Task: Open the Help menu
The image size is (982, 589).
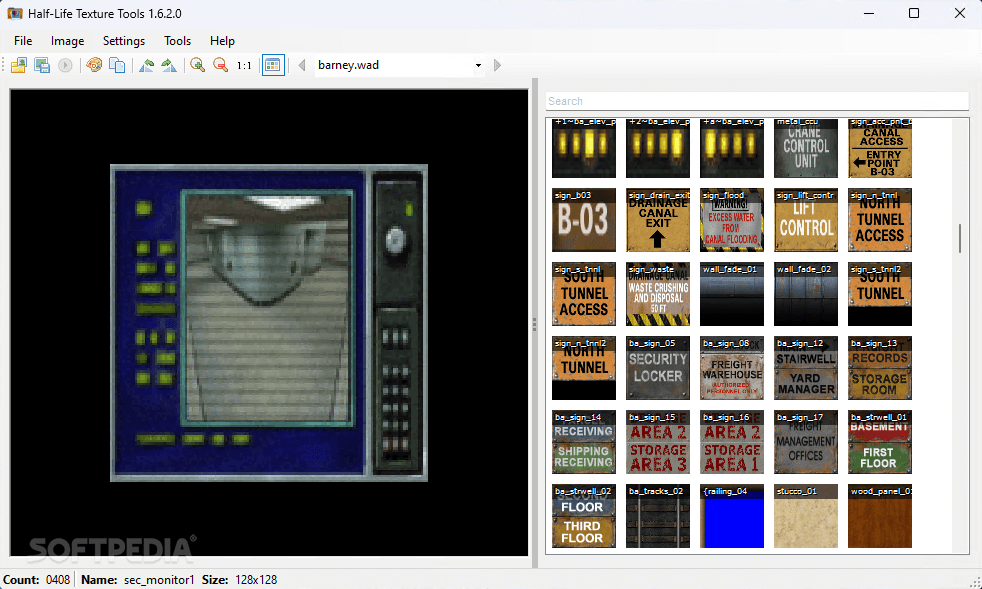Action: (222, 41)
